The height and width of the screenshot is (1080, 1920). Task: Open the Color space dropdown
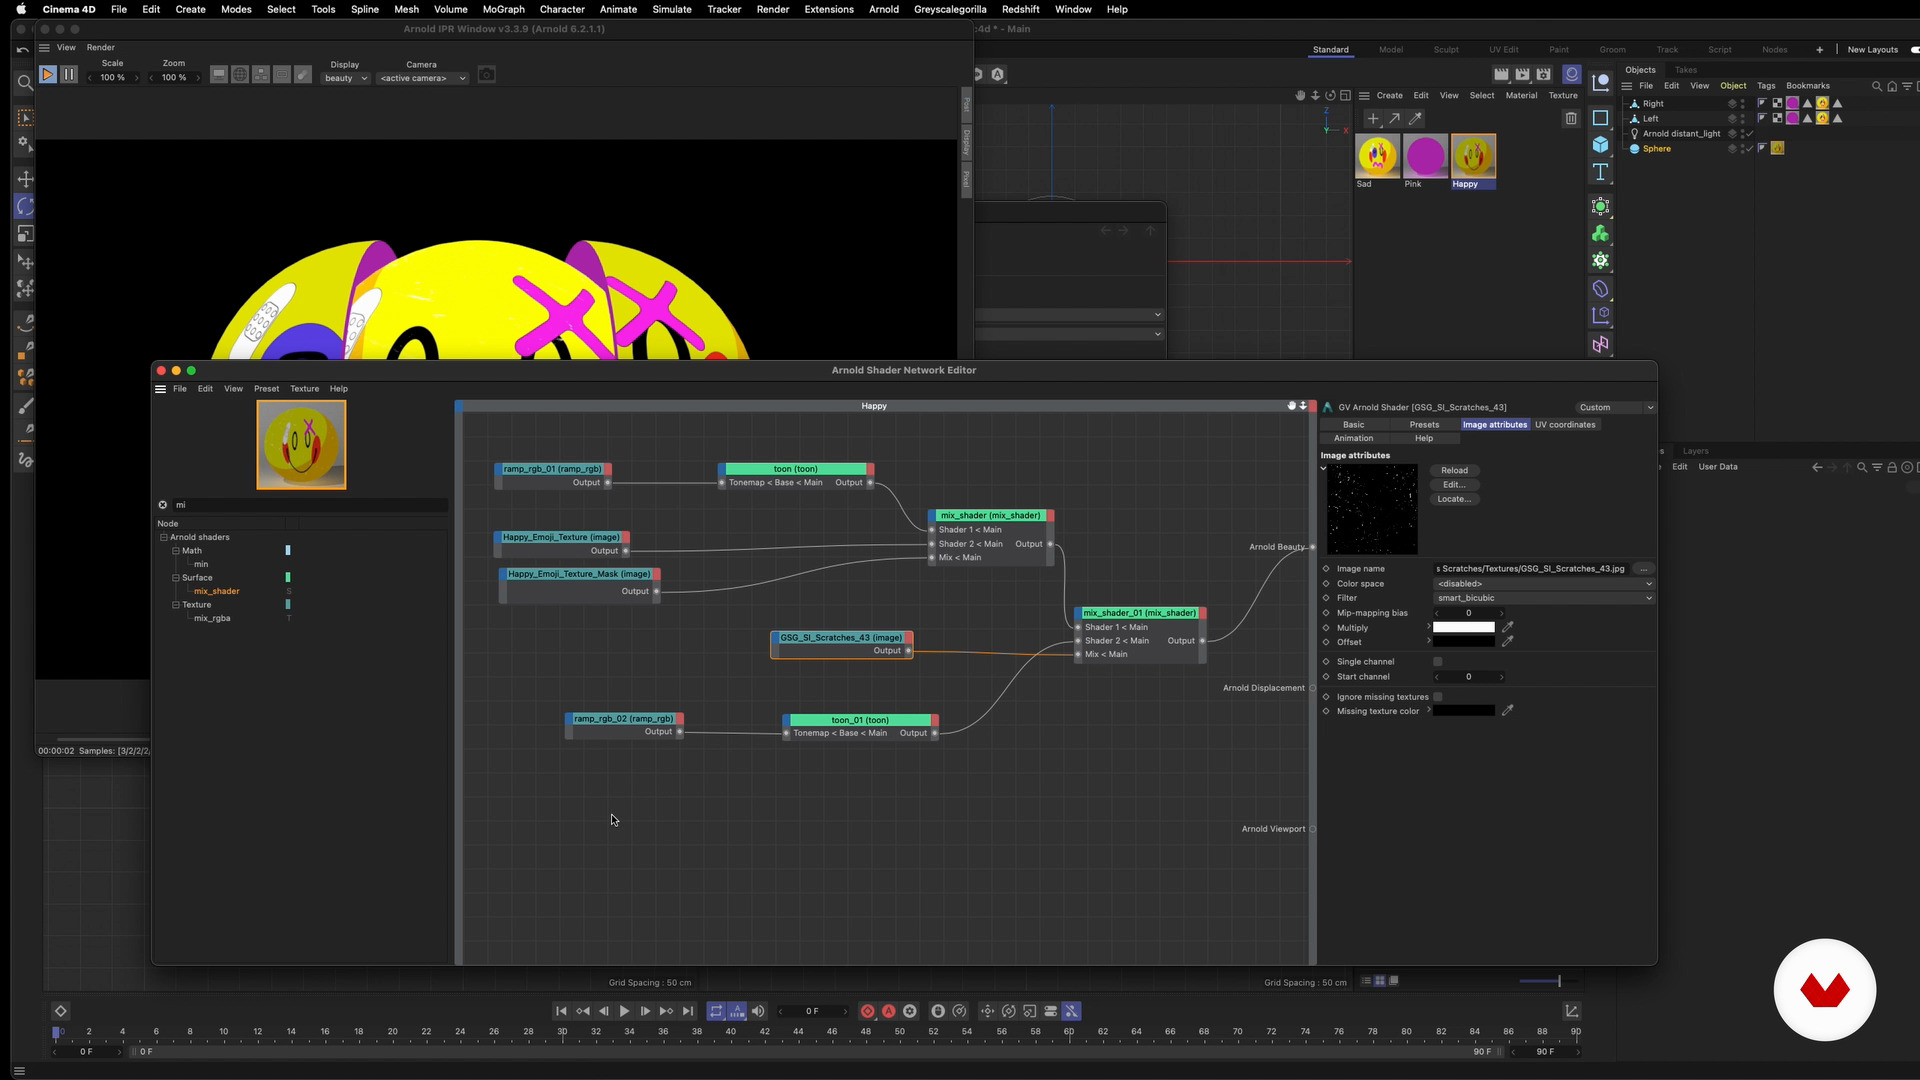[x=1544, y=584]
